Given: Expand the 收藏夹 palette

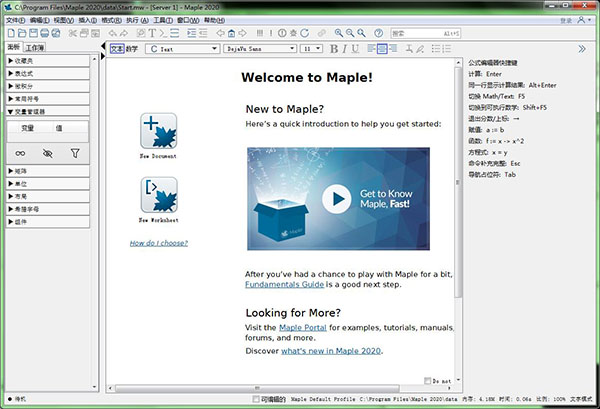Looking at the screenshot, I should coord(48,61).
